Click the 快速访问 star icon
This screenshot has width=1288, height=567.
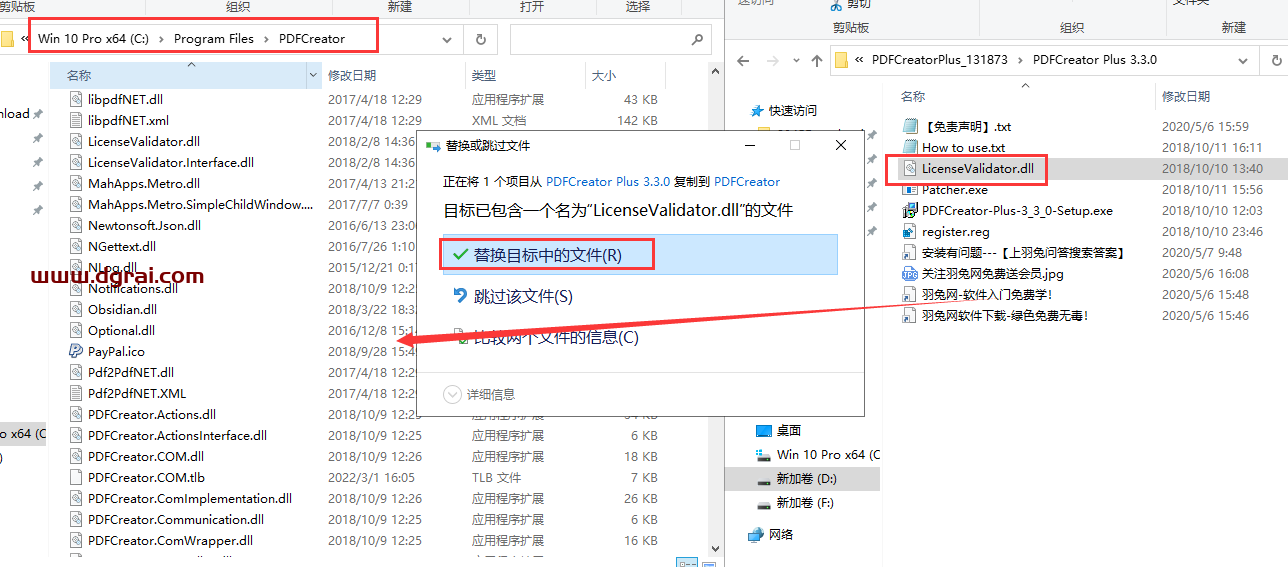(x=759, y=110)
